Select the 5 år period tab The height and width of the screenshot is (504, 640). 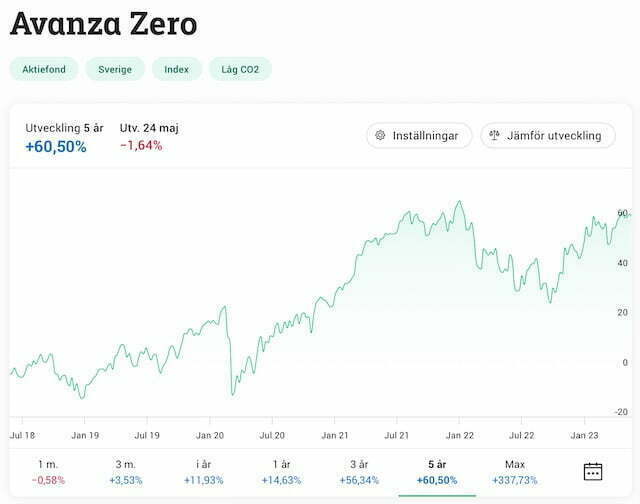point(437,471)
